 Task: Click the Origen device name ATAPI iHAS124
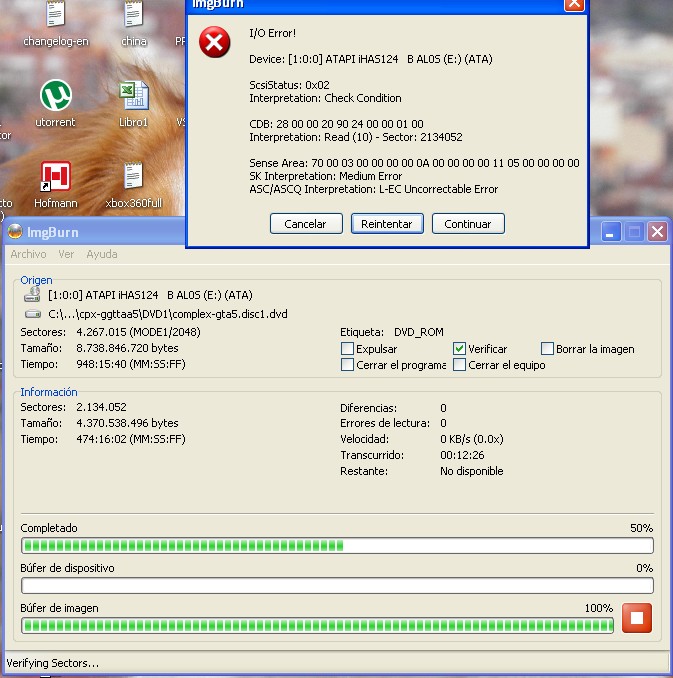coord(150,295)
